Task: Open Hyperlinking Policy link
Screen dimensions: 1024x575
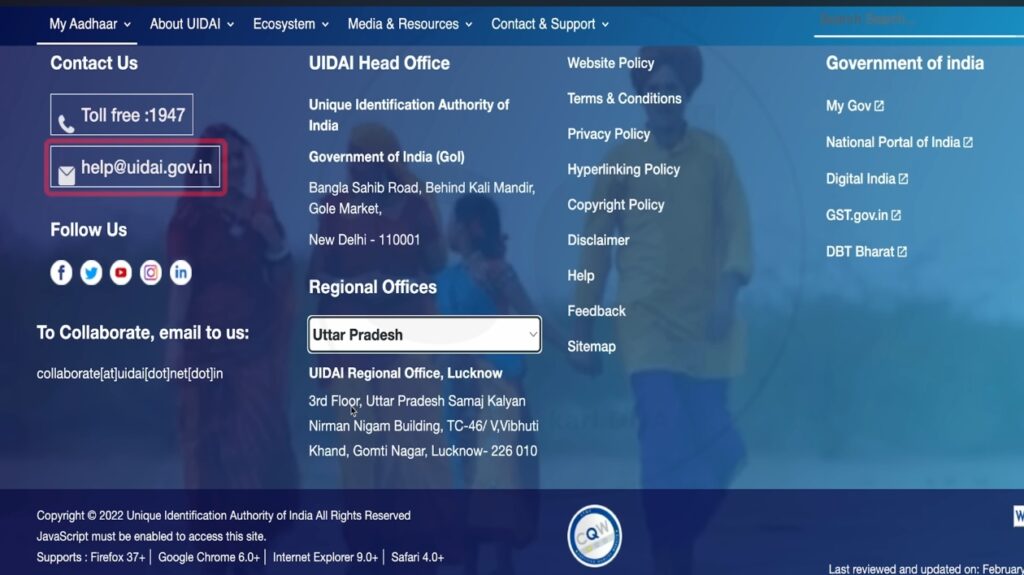Action: (x=624, y=170)
